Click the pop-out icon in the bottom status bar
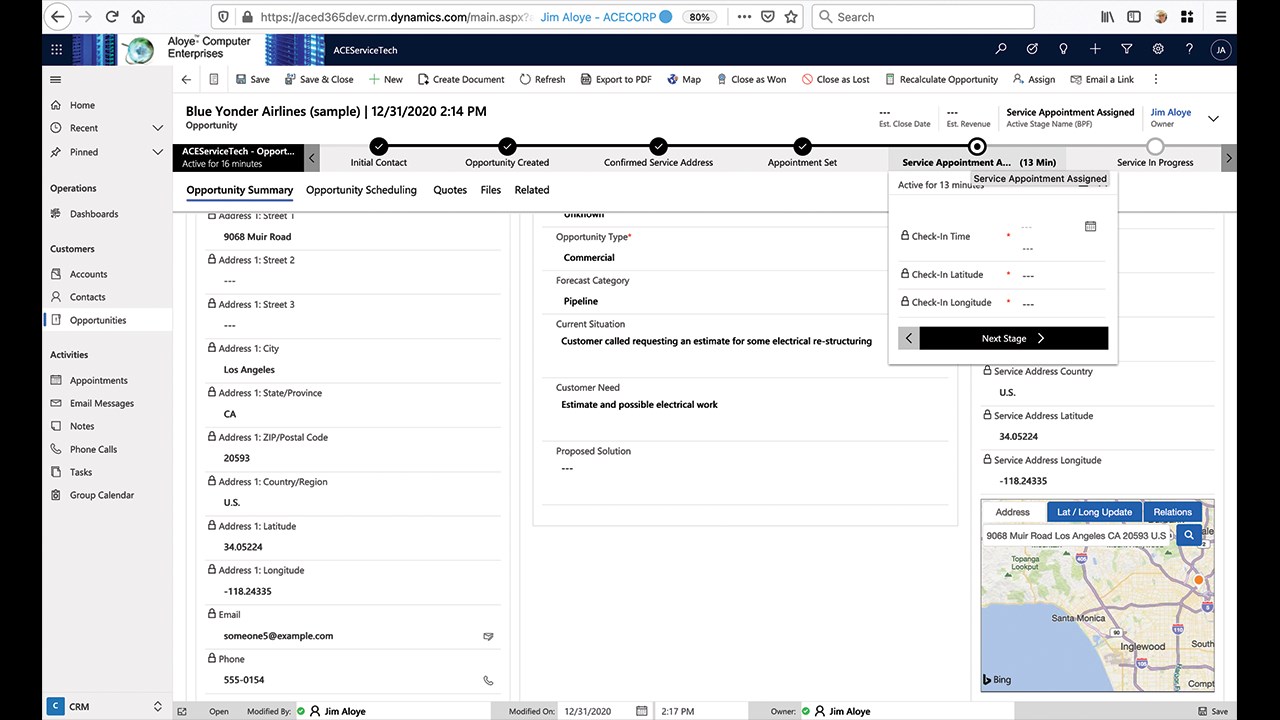 (182, 712)
